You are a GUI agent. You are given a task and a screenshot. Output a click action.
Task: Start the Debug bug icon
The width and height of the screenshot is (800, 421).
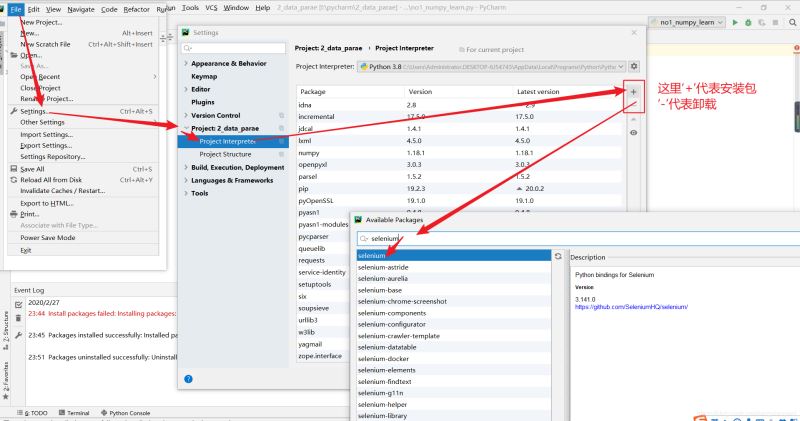coord(748,21)
